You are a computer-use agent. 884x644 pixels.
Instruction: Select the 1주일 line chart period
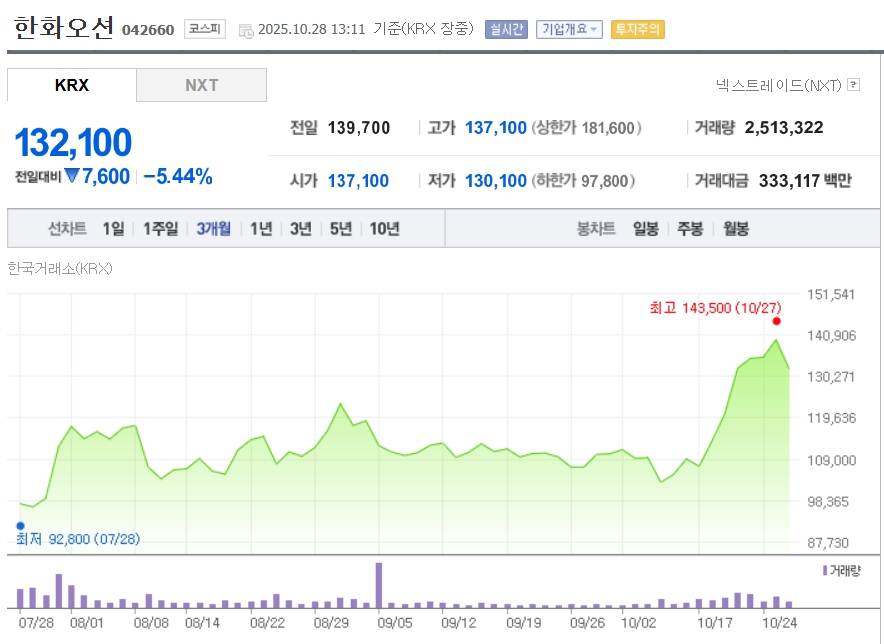(160, 229)
